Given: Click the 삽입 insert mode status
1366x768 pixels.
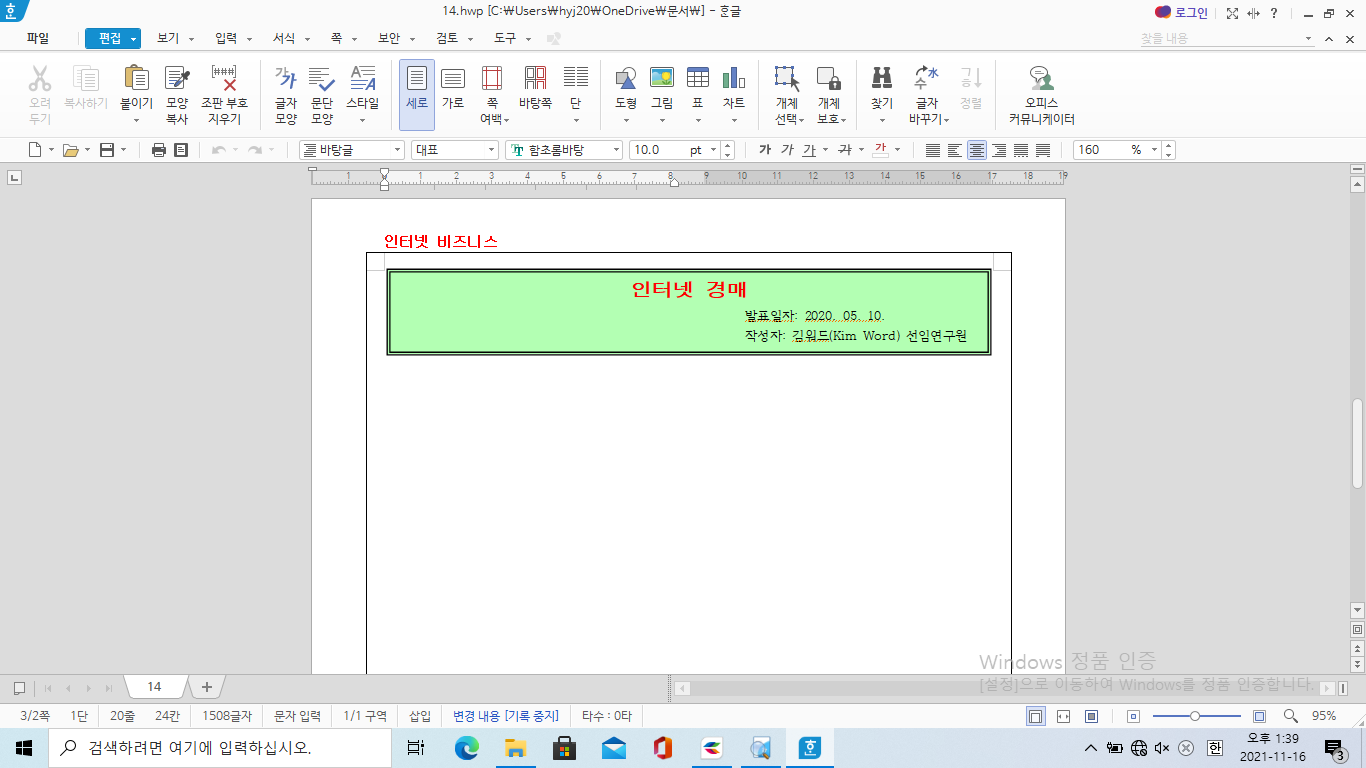Looking at the screenshot, I should coord(420,716).
